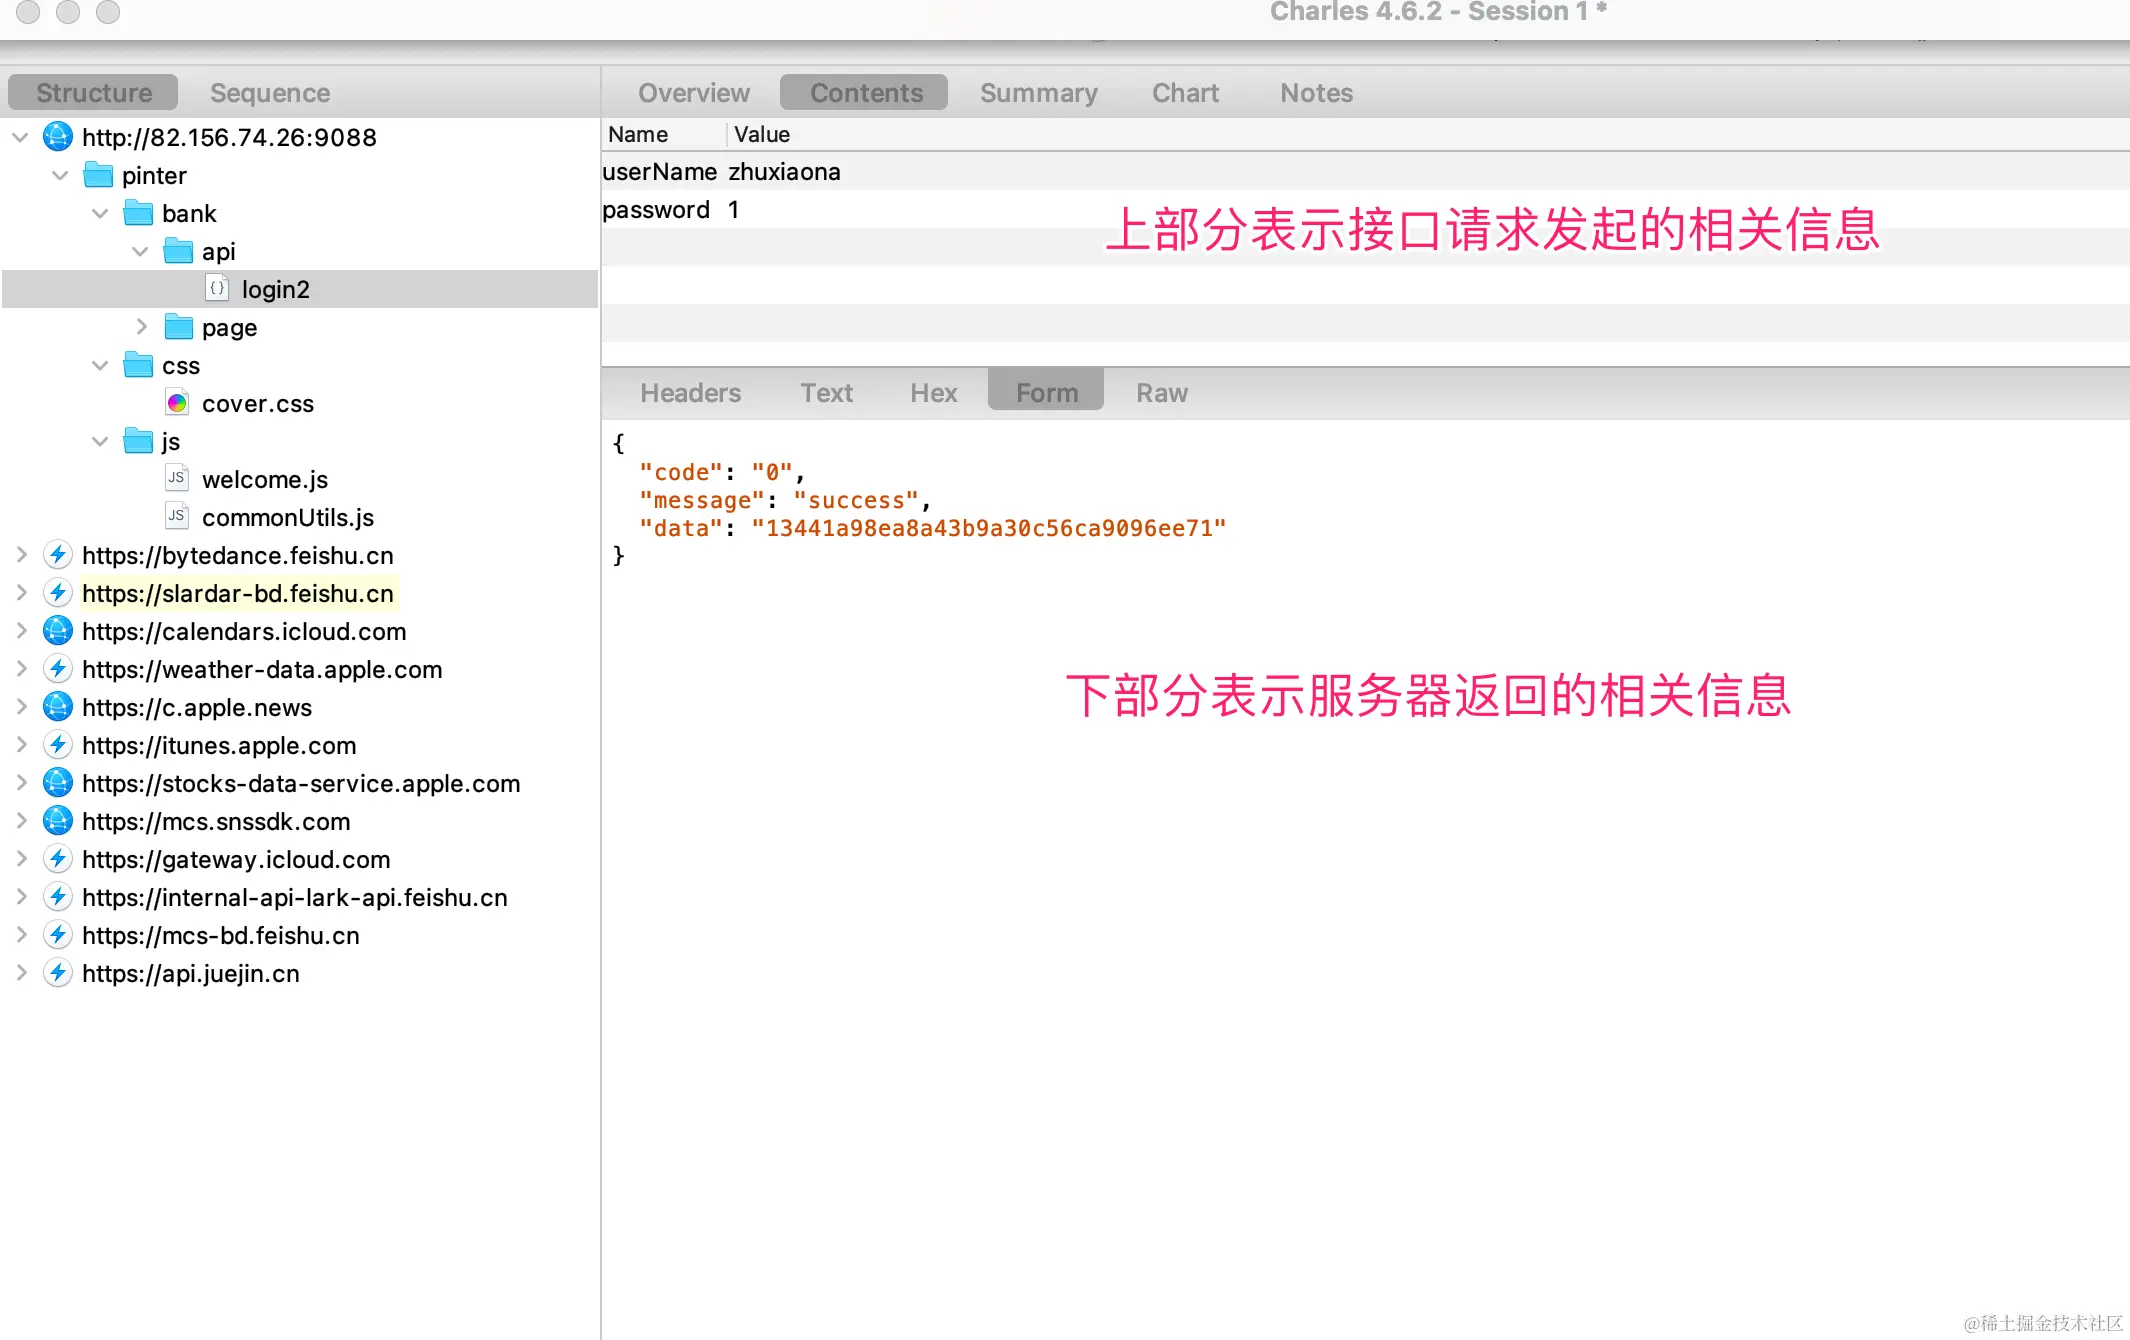The image size is (2130, 1340).
Task: Show the Raw response view
Action: pyautogui.click(x=1161, y=393)
